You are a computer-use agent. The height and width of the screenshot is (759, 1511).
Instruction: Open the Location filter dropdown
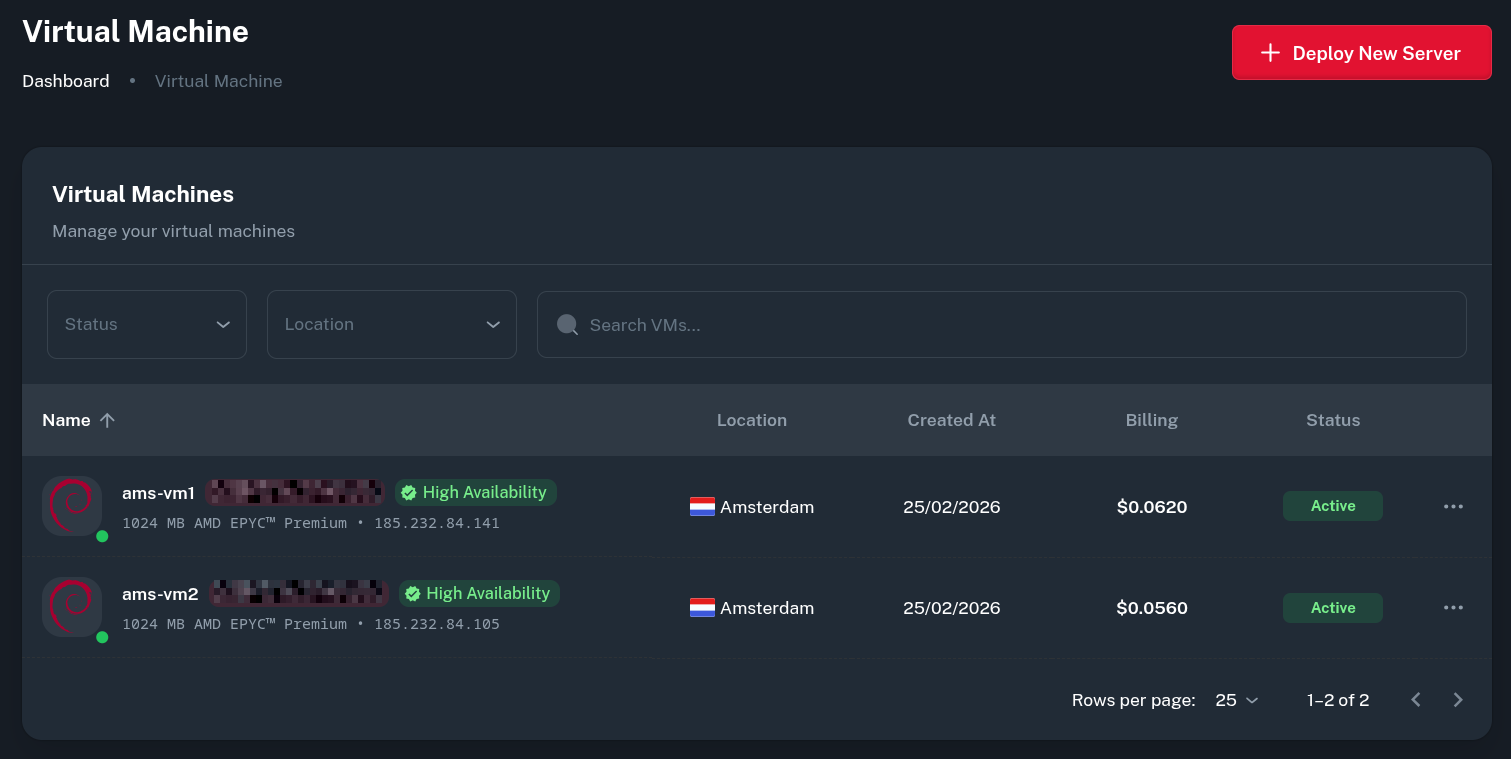click(391, 324)
